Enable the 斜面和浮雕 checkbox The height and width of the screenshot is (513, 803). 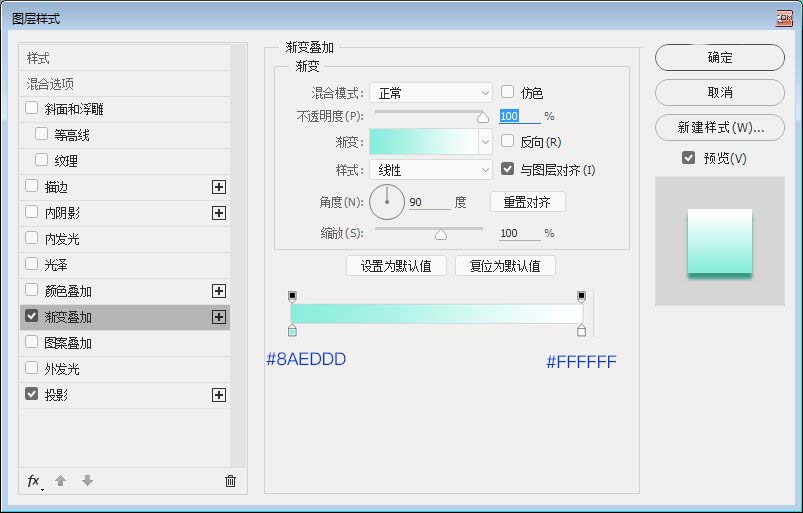coord(32,108)
